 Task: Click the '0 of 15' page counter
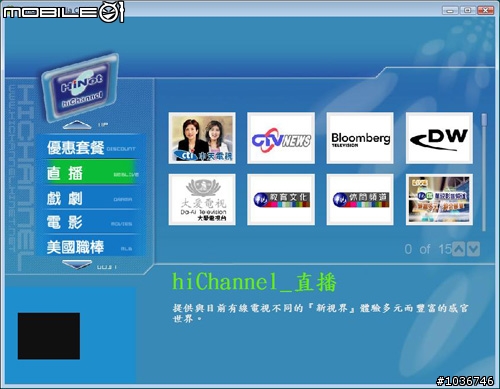click(x=428, y=249)
